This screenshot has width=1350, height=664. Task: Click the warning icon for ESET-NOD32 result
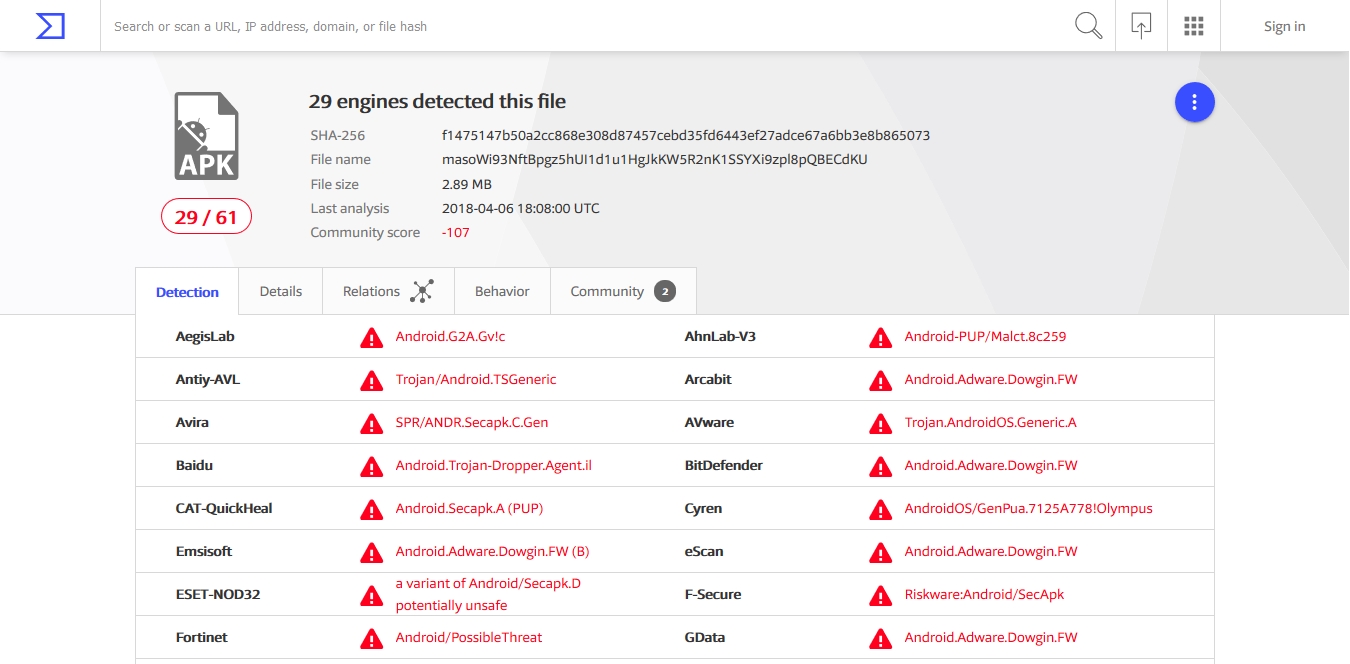[x=371, y=596]
